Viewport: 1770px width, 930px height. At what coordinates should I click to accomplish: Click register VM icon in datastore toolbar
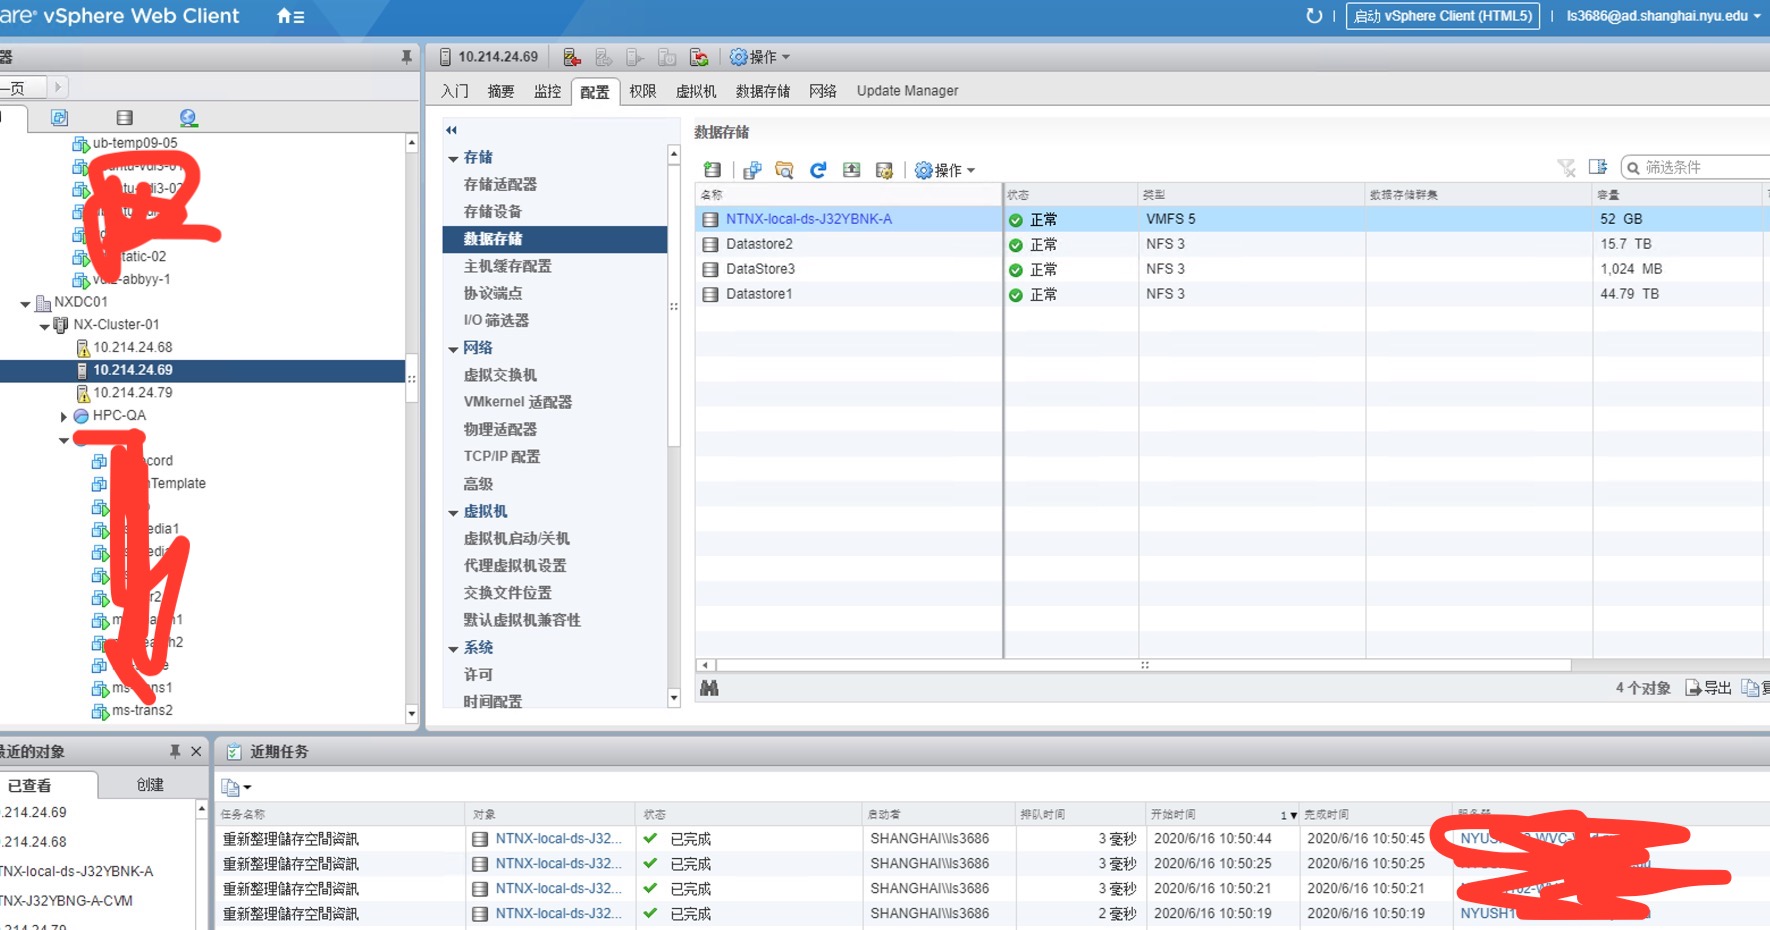pyautogui.click(x=752, y=170)
